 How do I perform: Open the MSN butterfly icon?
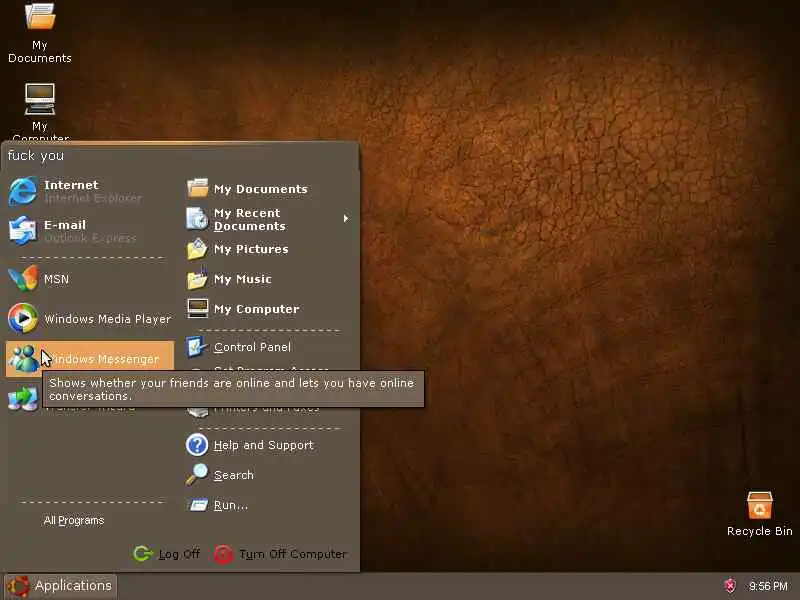click(x=23, y=279)
